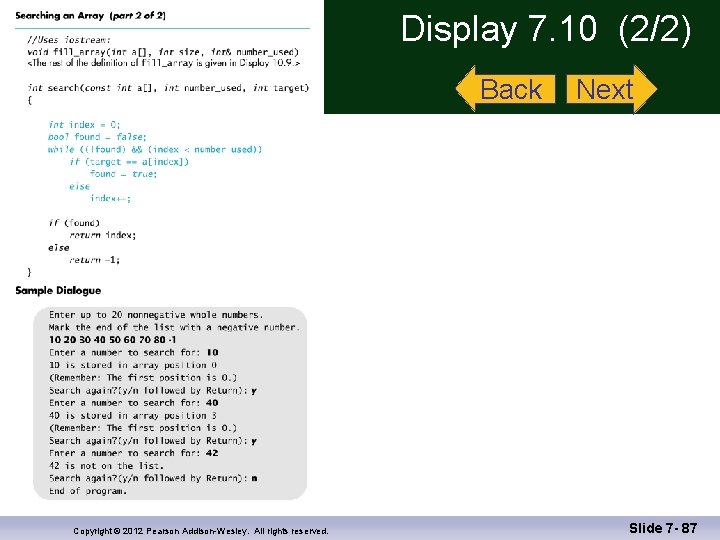Select the 'Display 7.10 (2/2)' title
This screenshot has height=540, width=720.
tap(546, 29)
